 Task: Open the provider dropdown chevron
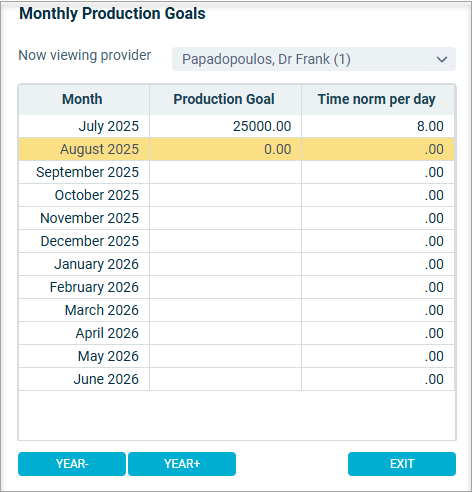[x=442, y=60]
